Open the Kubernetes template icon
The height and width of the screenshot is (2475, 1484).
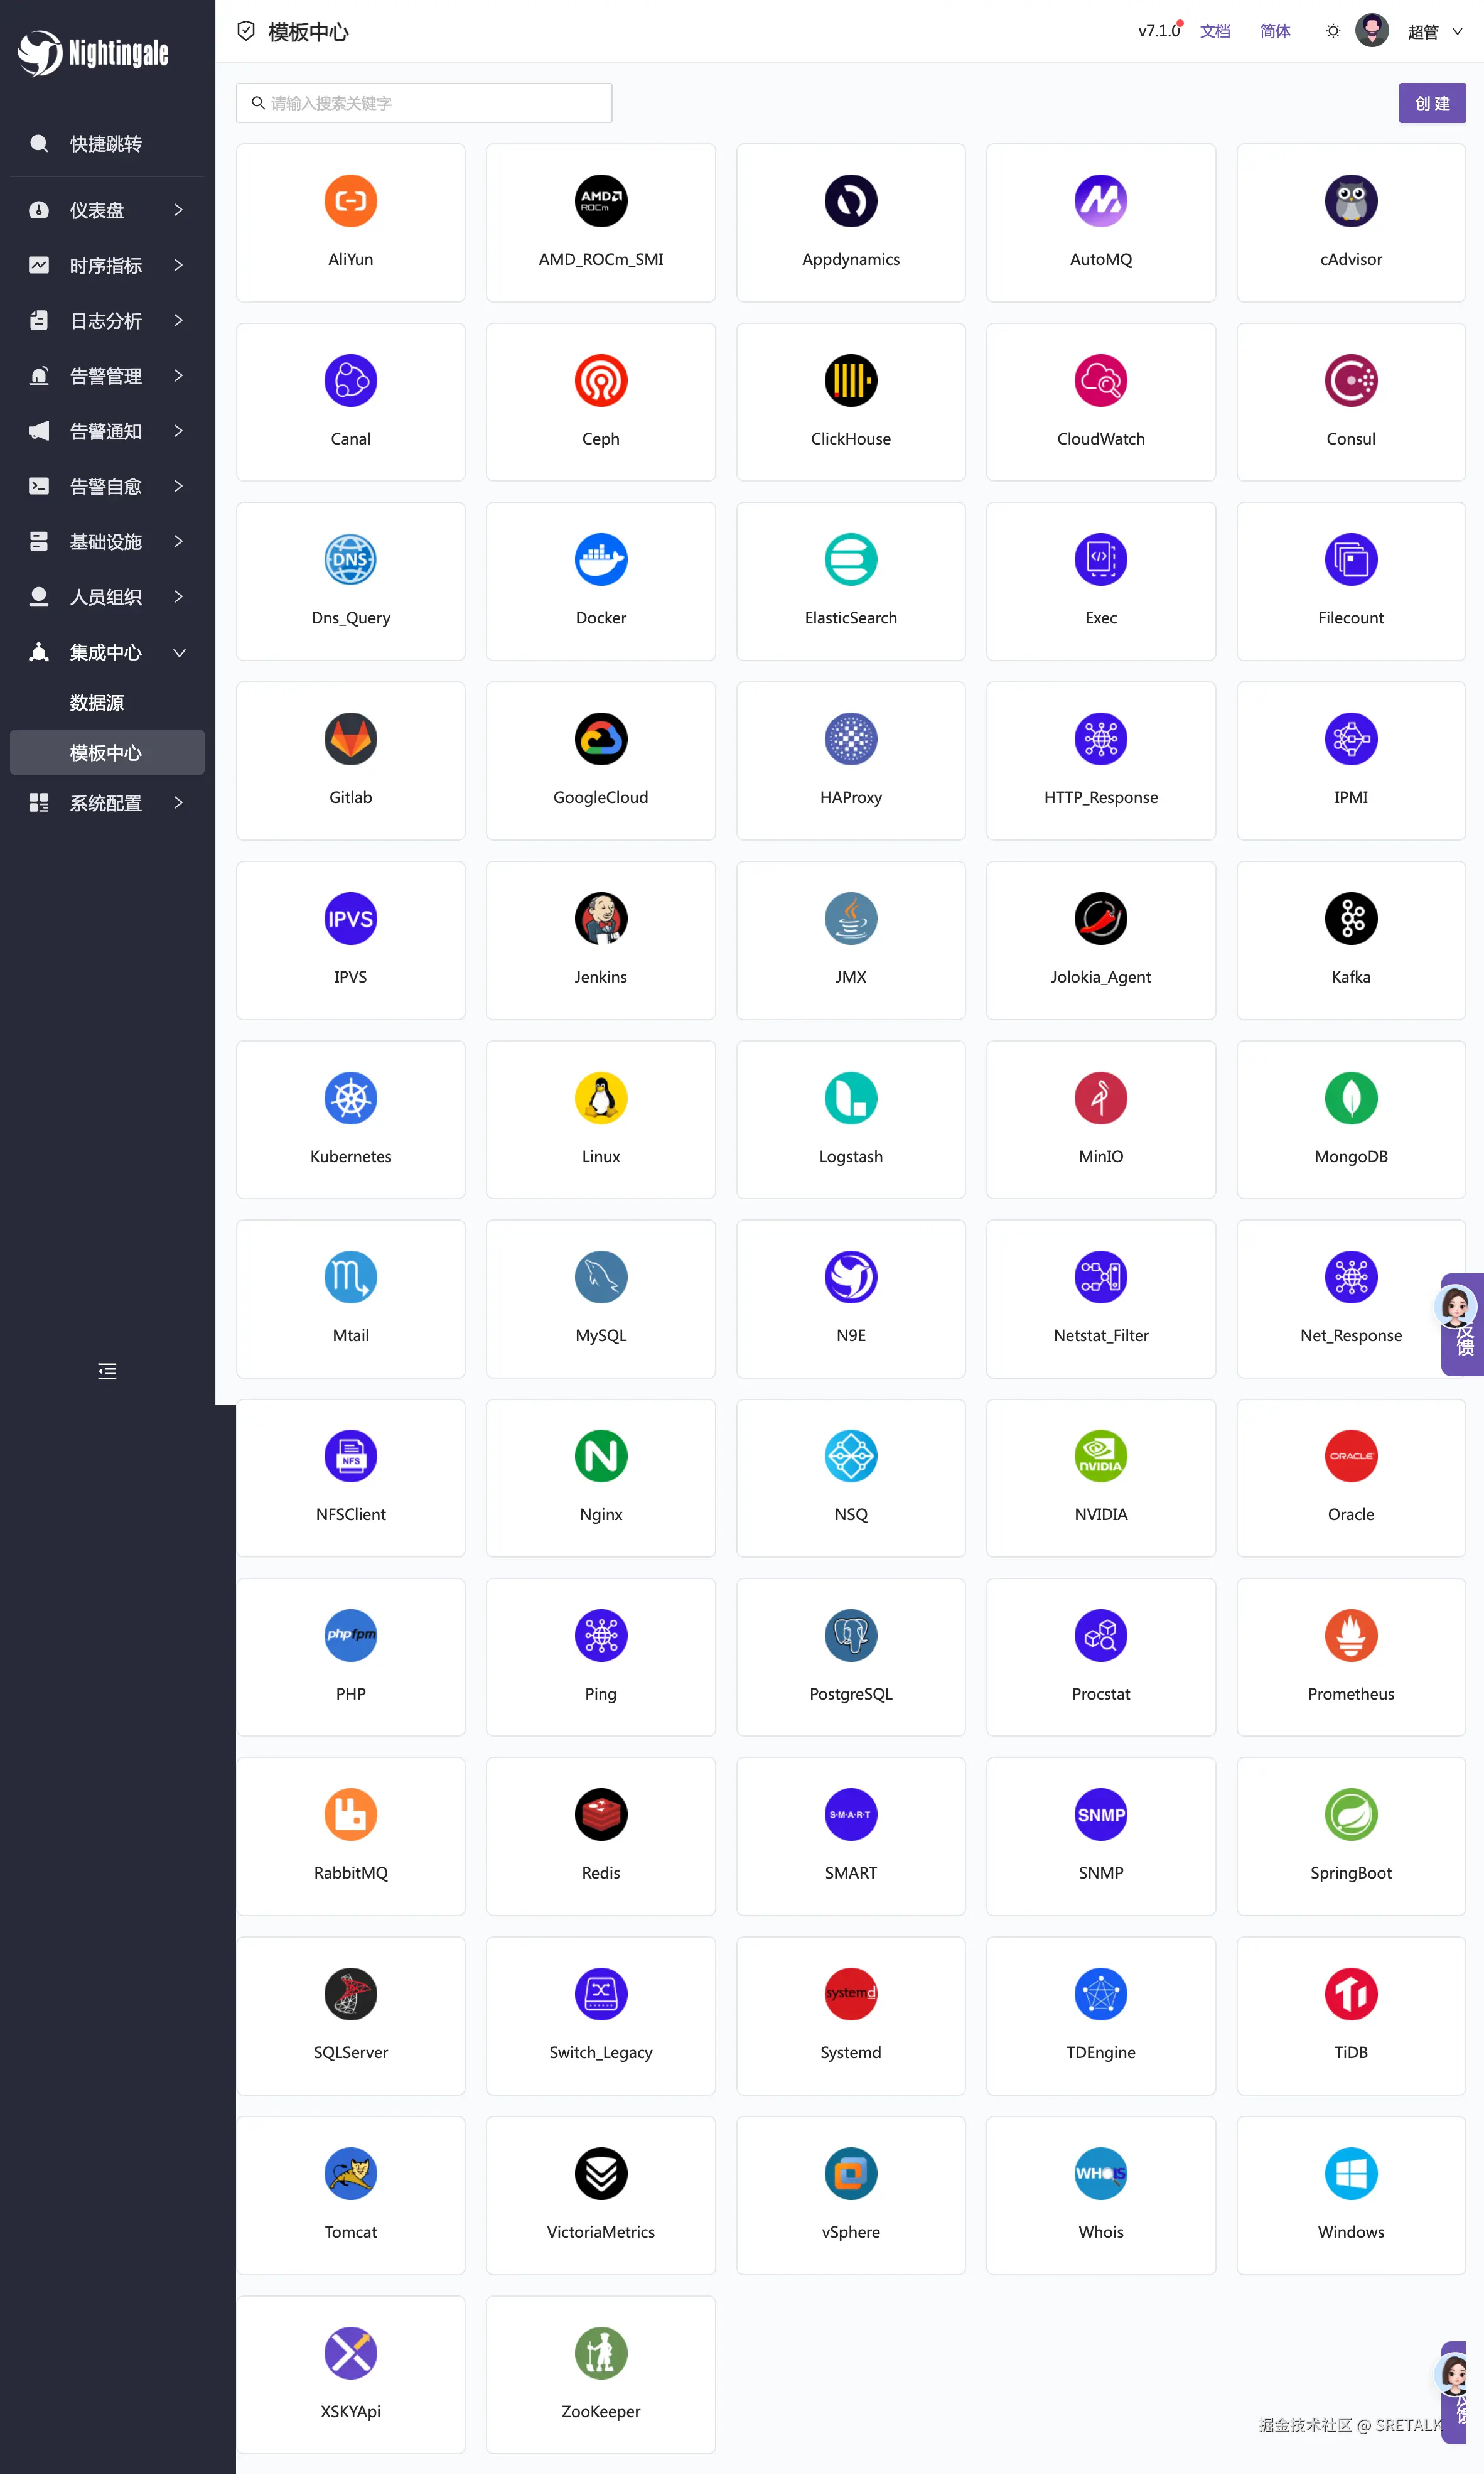tap(350, 1098)
